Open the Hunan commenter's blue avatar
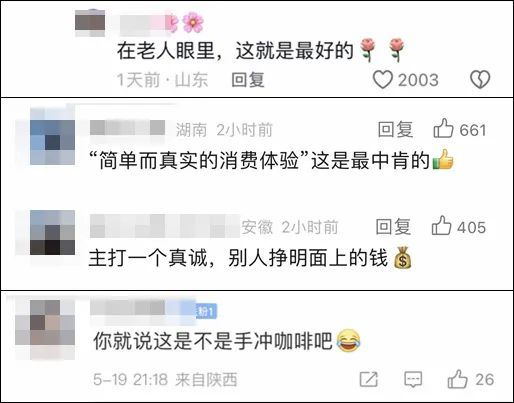This screenshot has height=403, width=514. pos(52,142)
